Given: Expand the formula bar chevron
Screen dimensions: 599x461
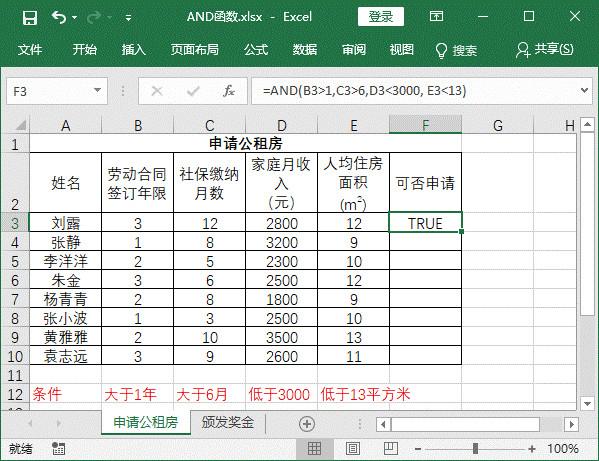Looking at the screenshot, I should point(584,91).
